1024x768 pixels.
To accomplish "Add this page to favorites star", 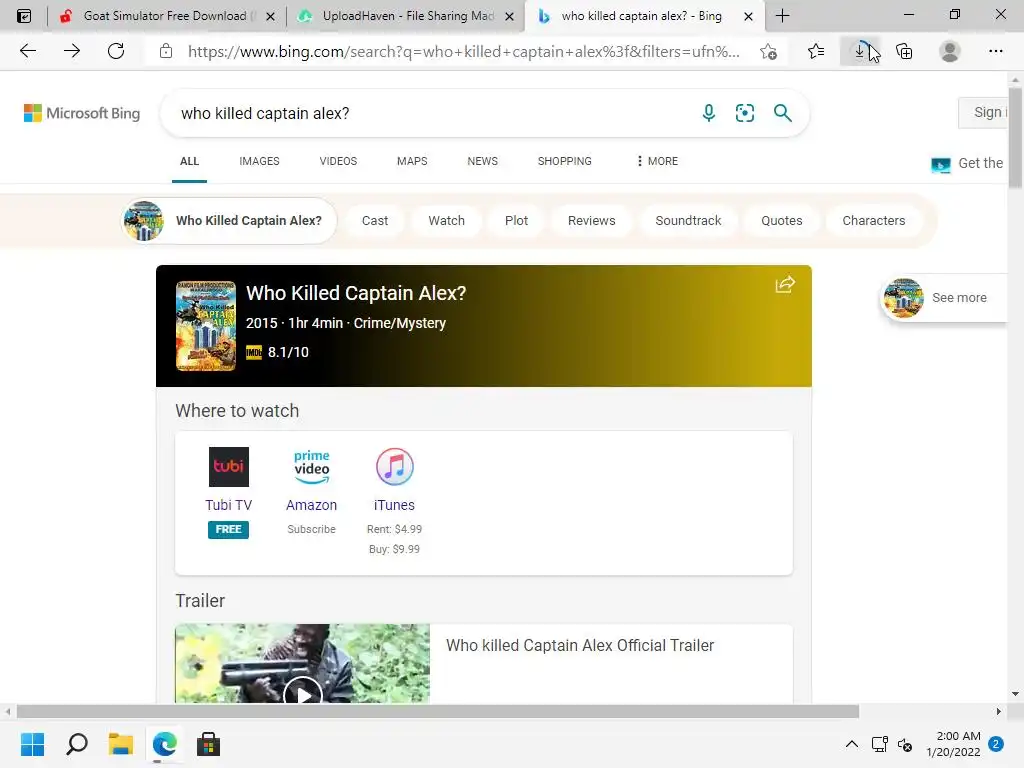I will click(769, 51).
